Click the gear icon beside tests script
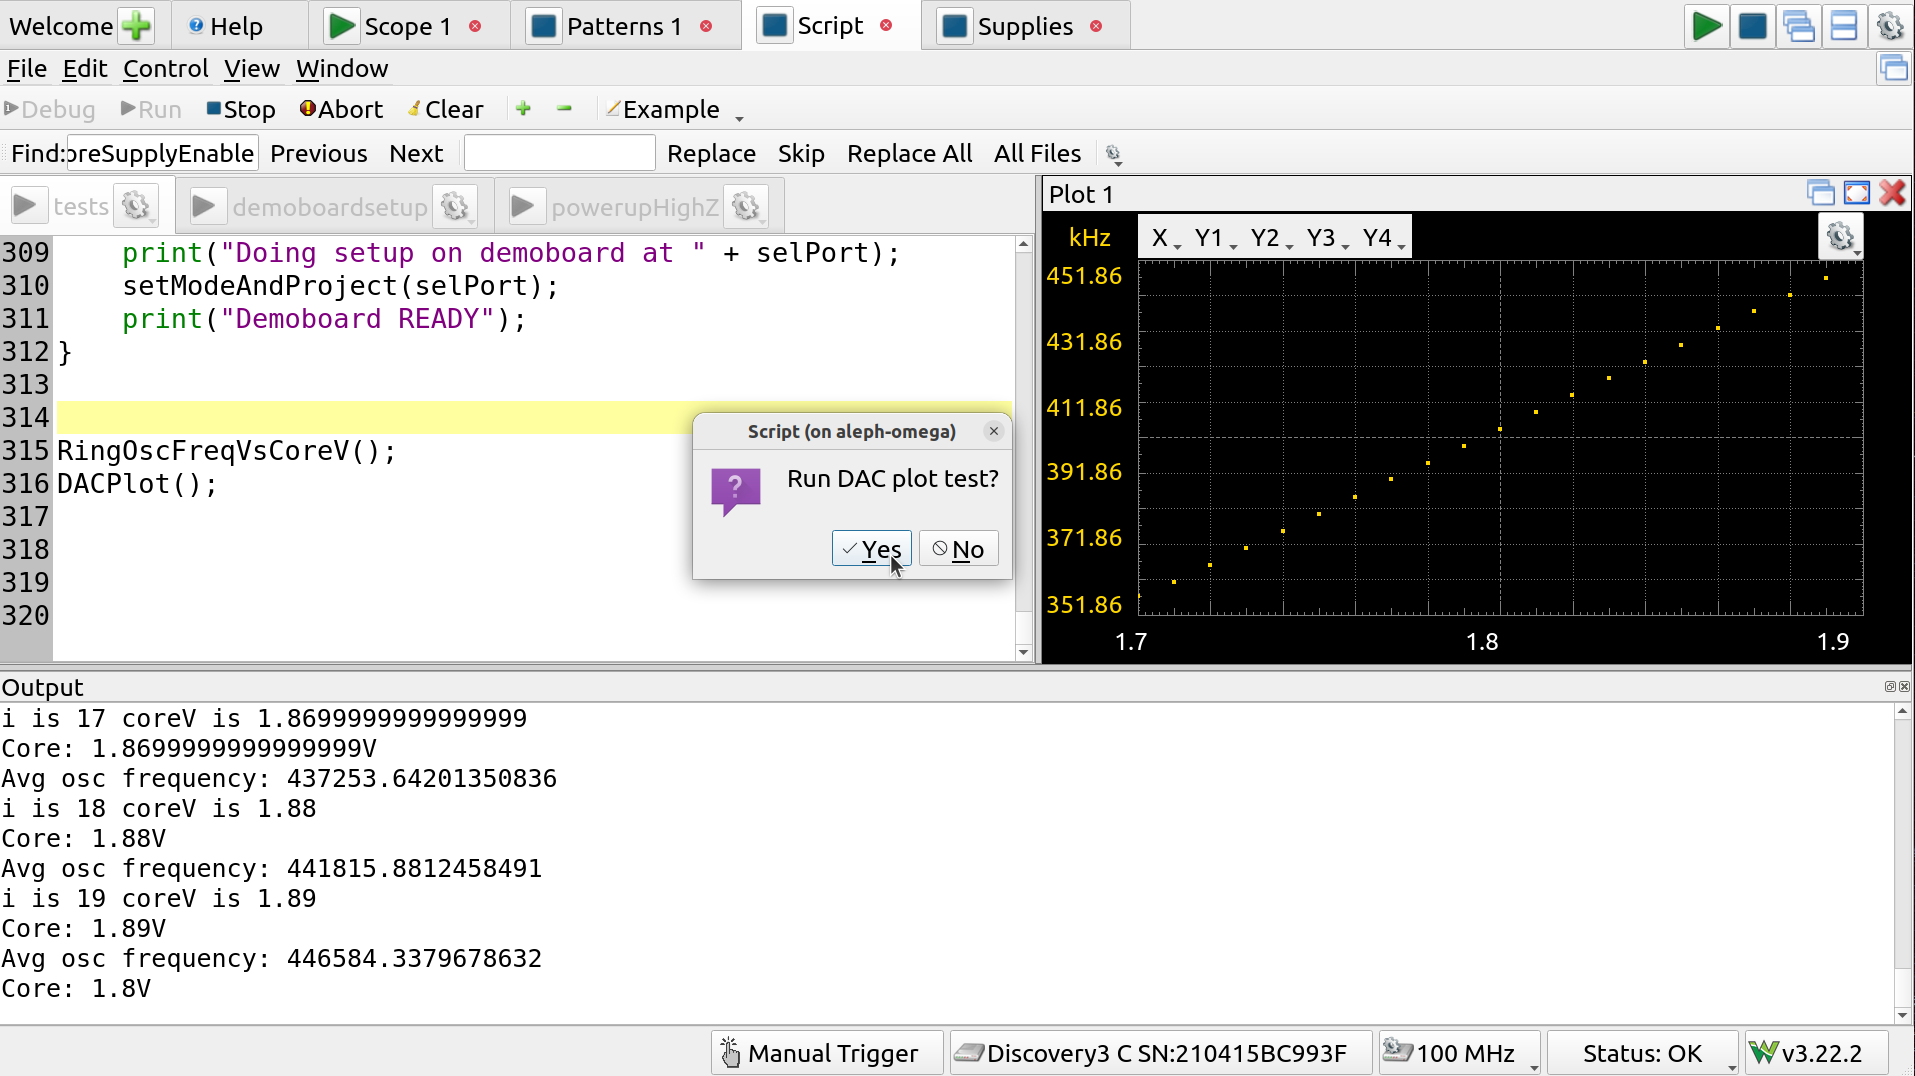This screenshot has height=1076, width=1915. point(136,207)
